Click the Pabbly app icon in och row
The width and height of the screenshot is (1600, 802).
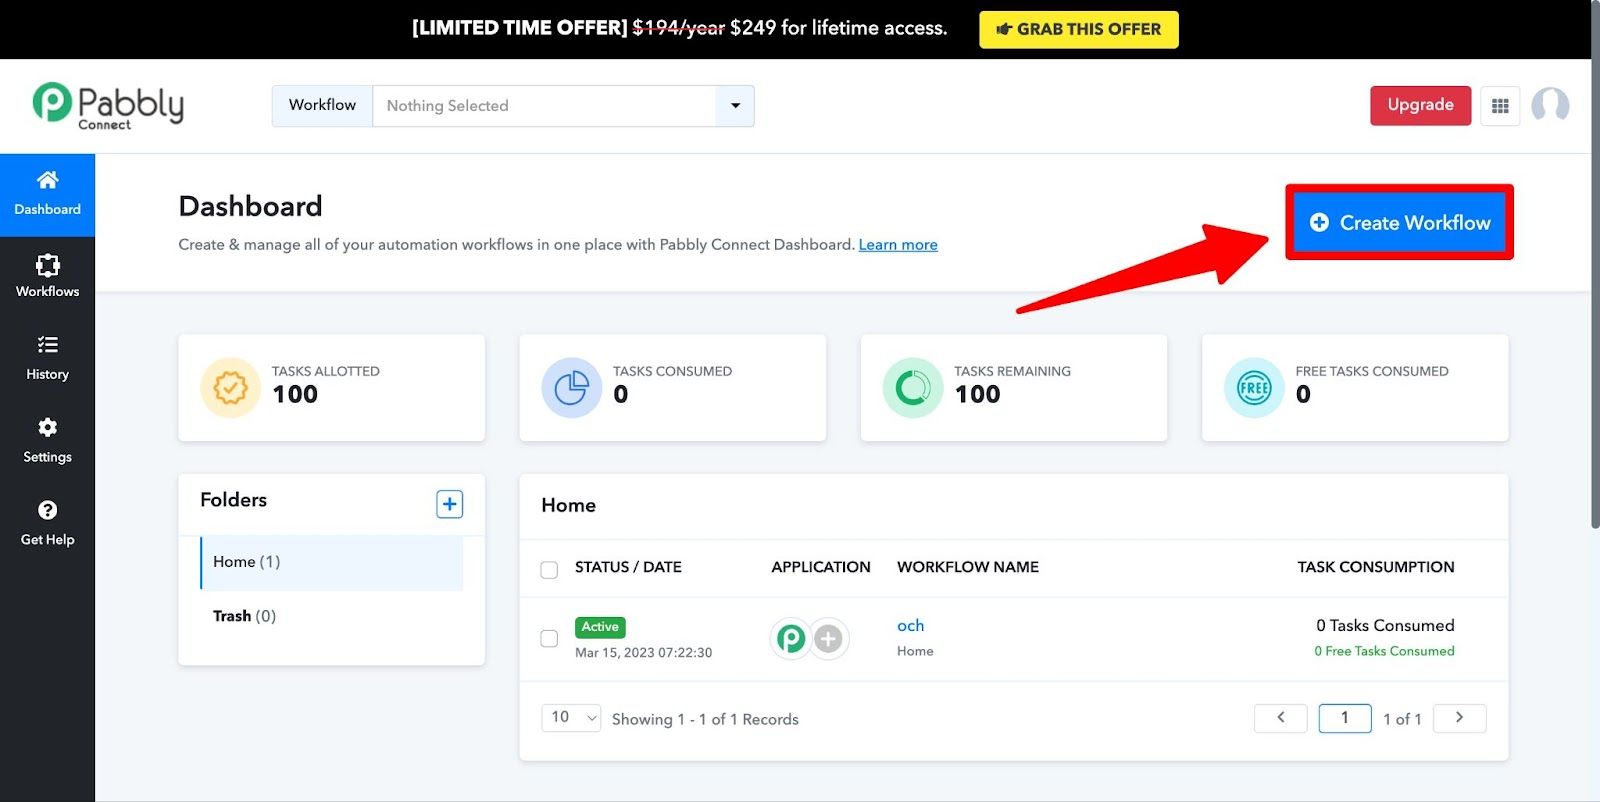[791, 638]
